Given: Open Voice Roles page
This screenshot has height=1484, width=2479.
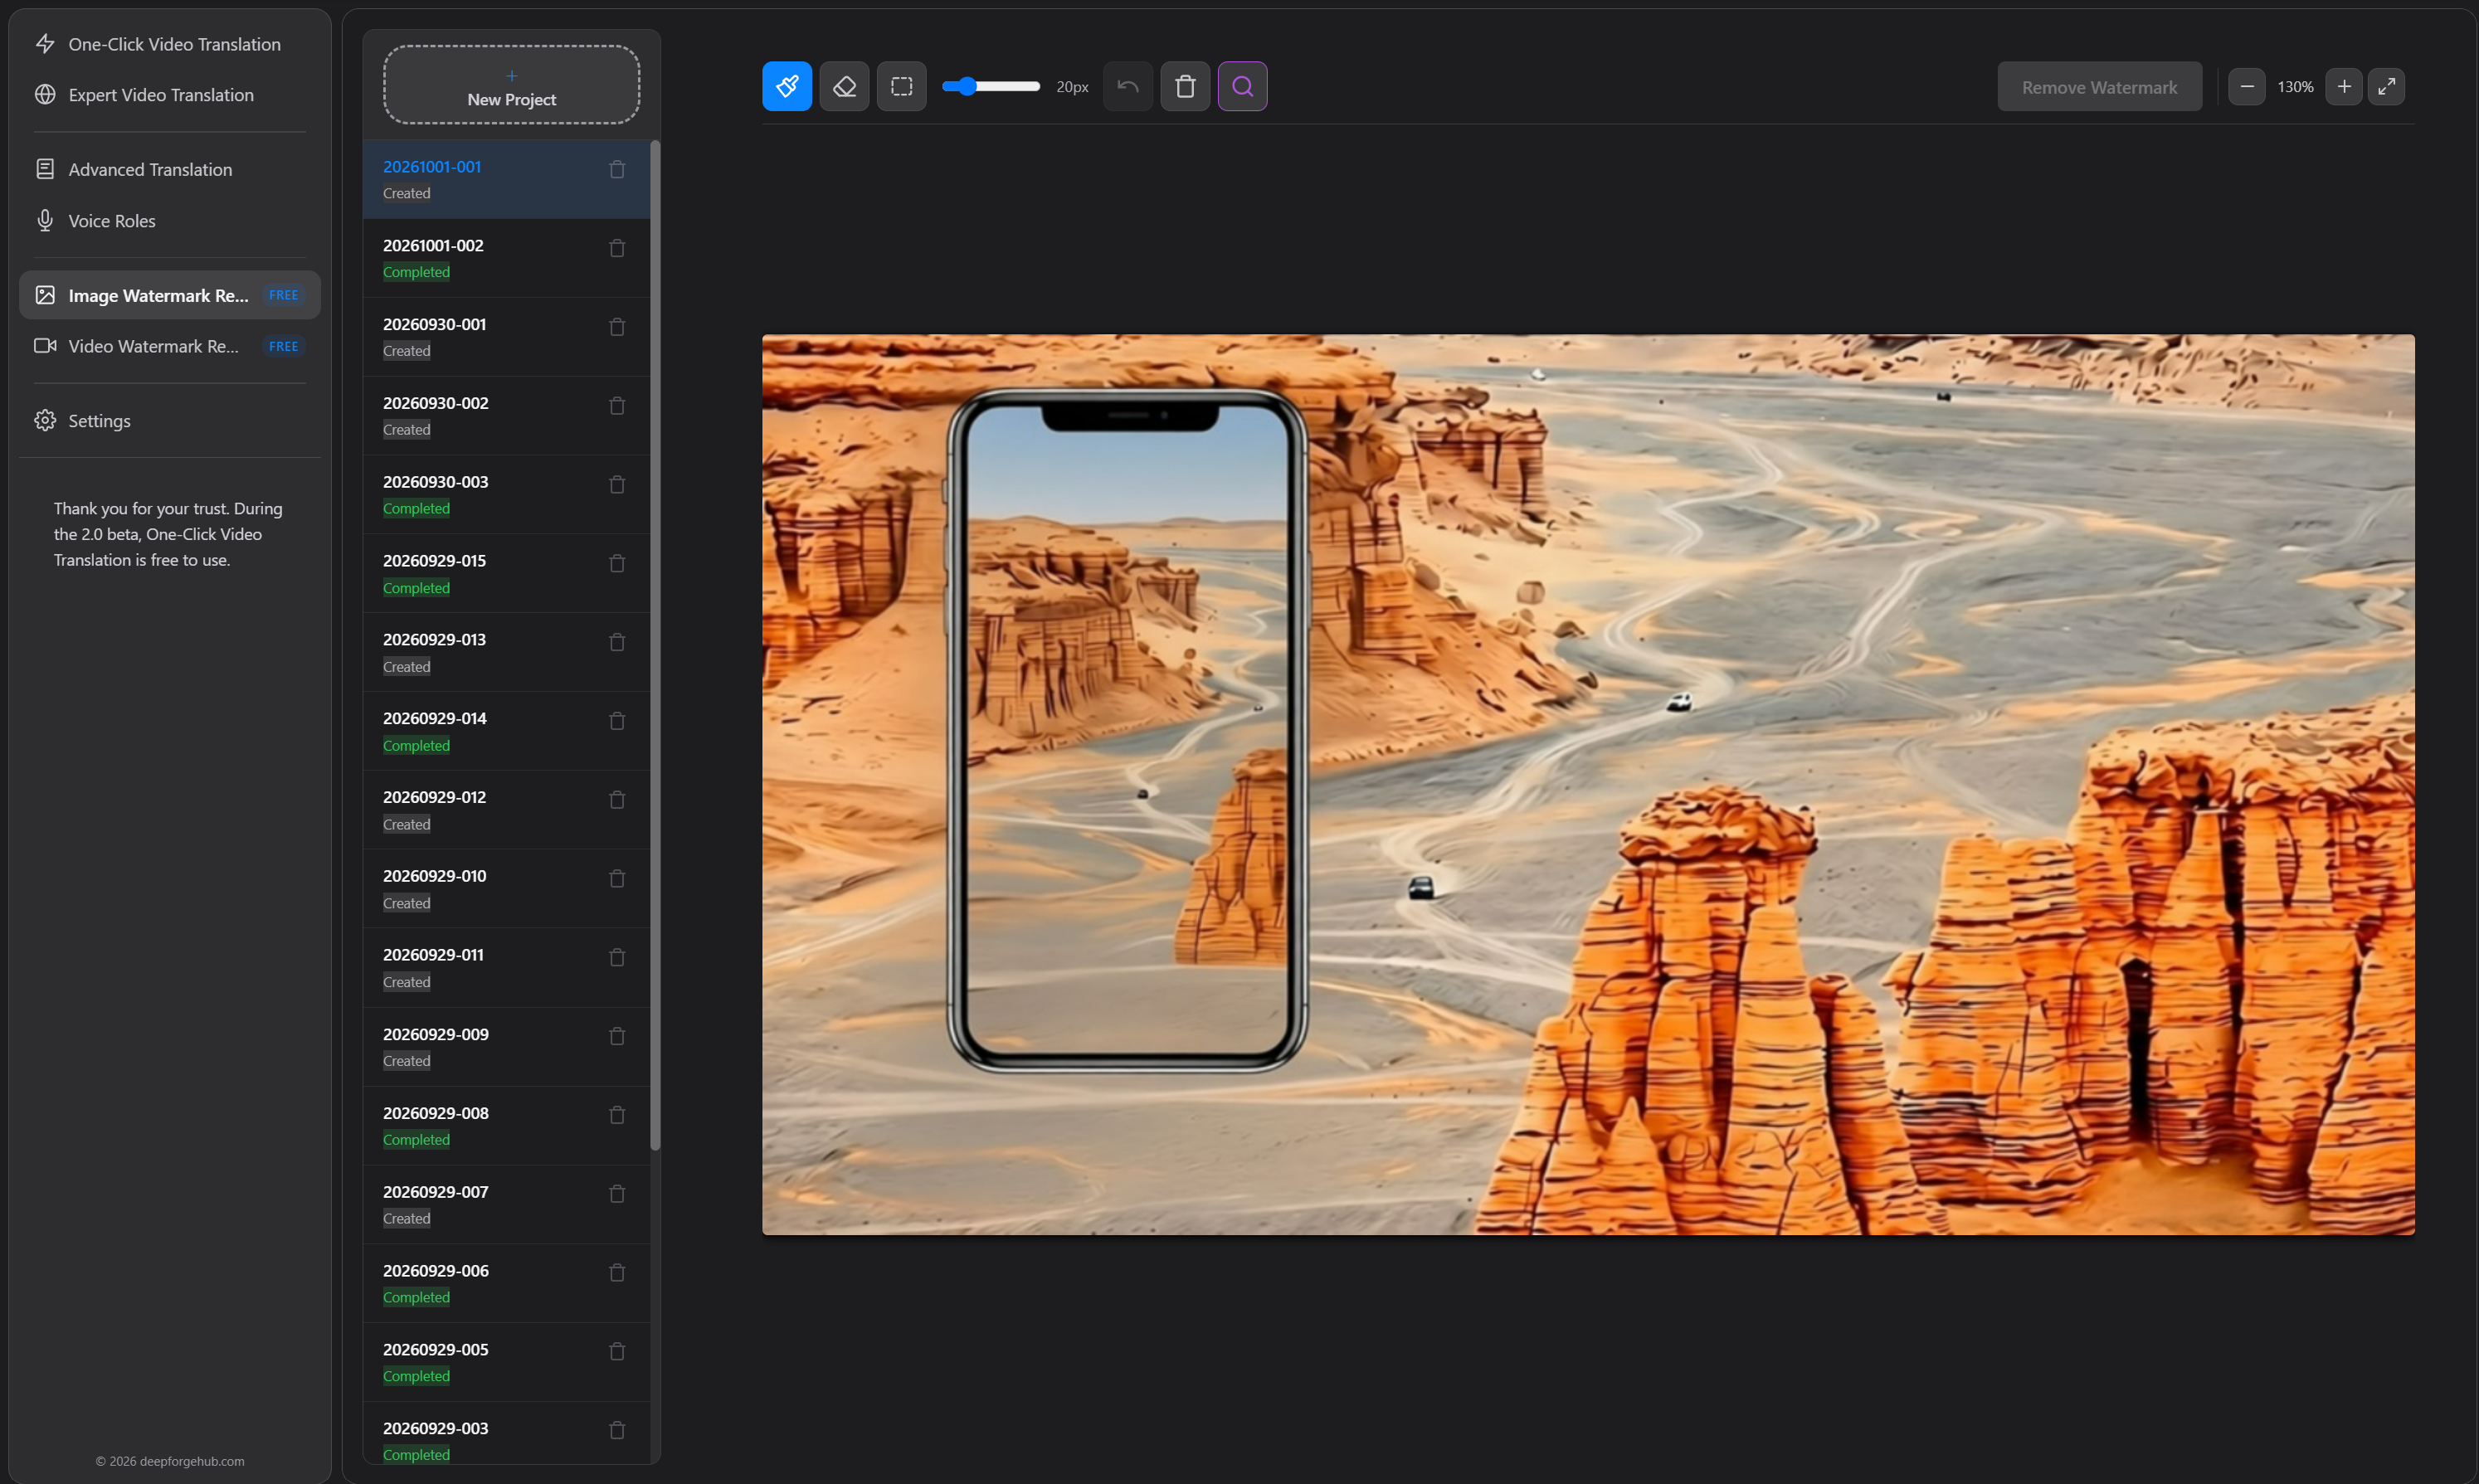Looking at the screenshot, I should [170, 221].
